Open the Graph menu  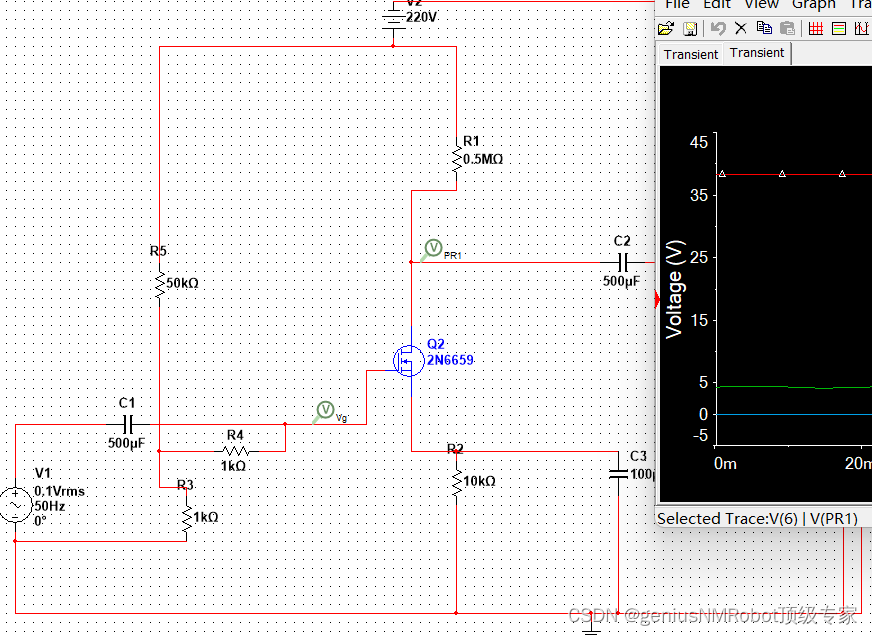pos(813,5)
